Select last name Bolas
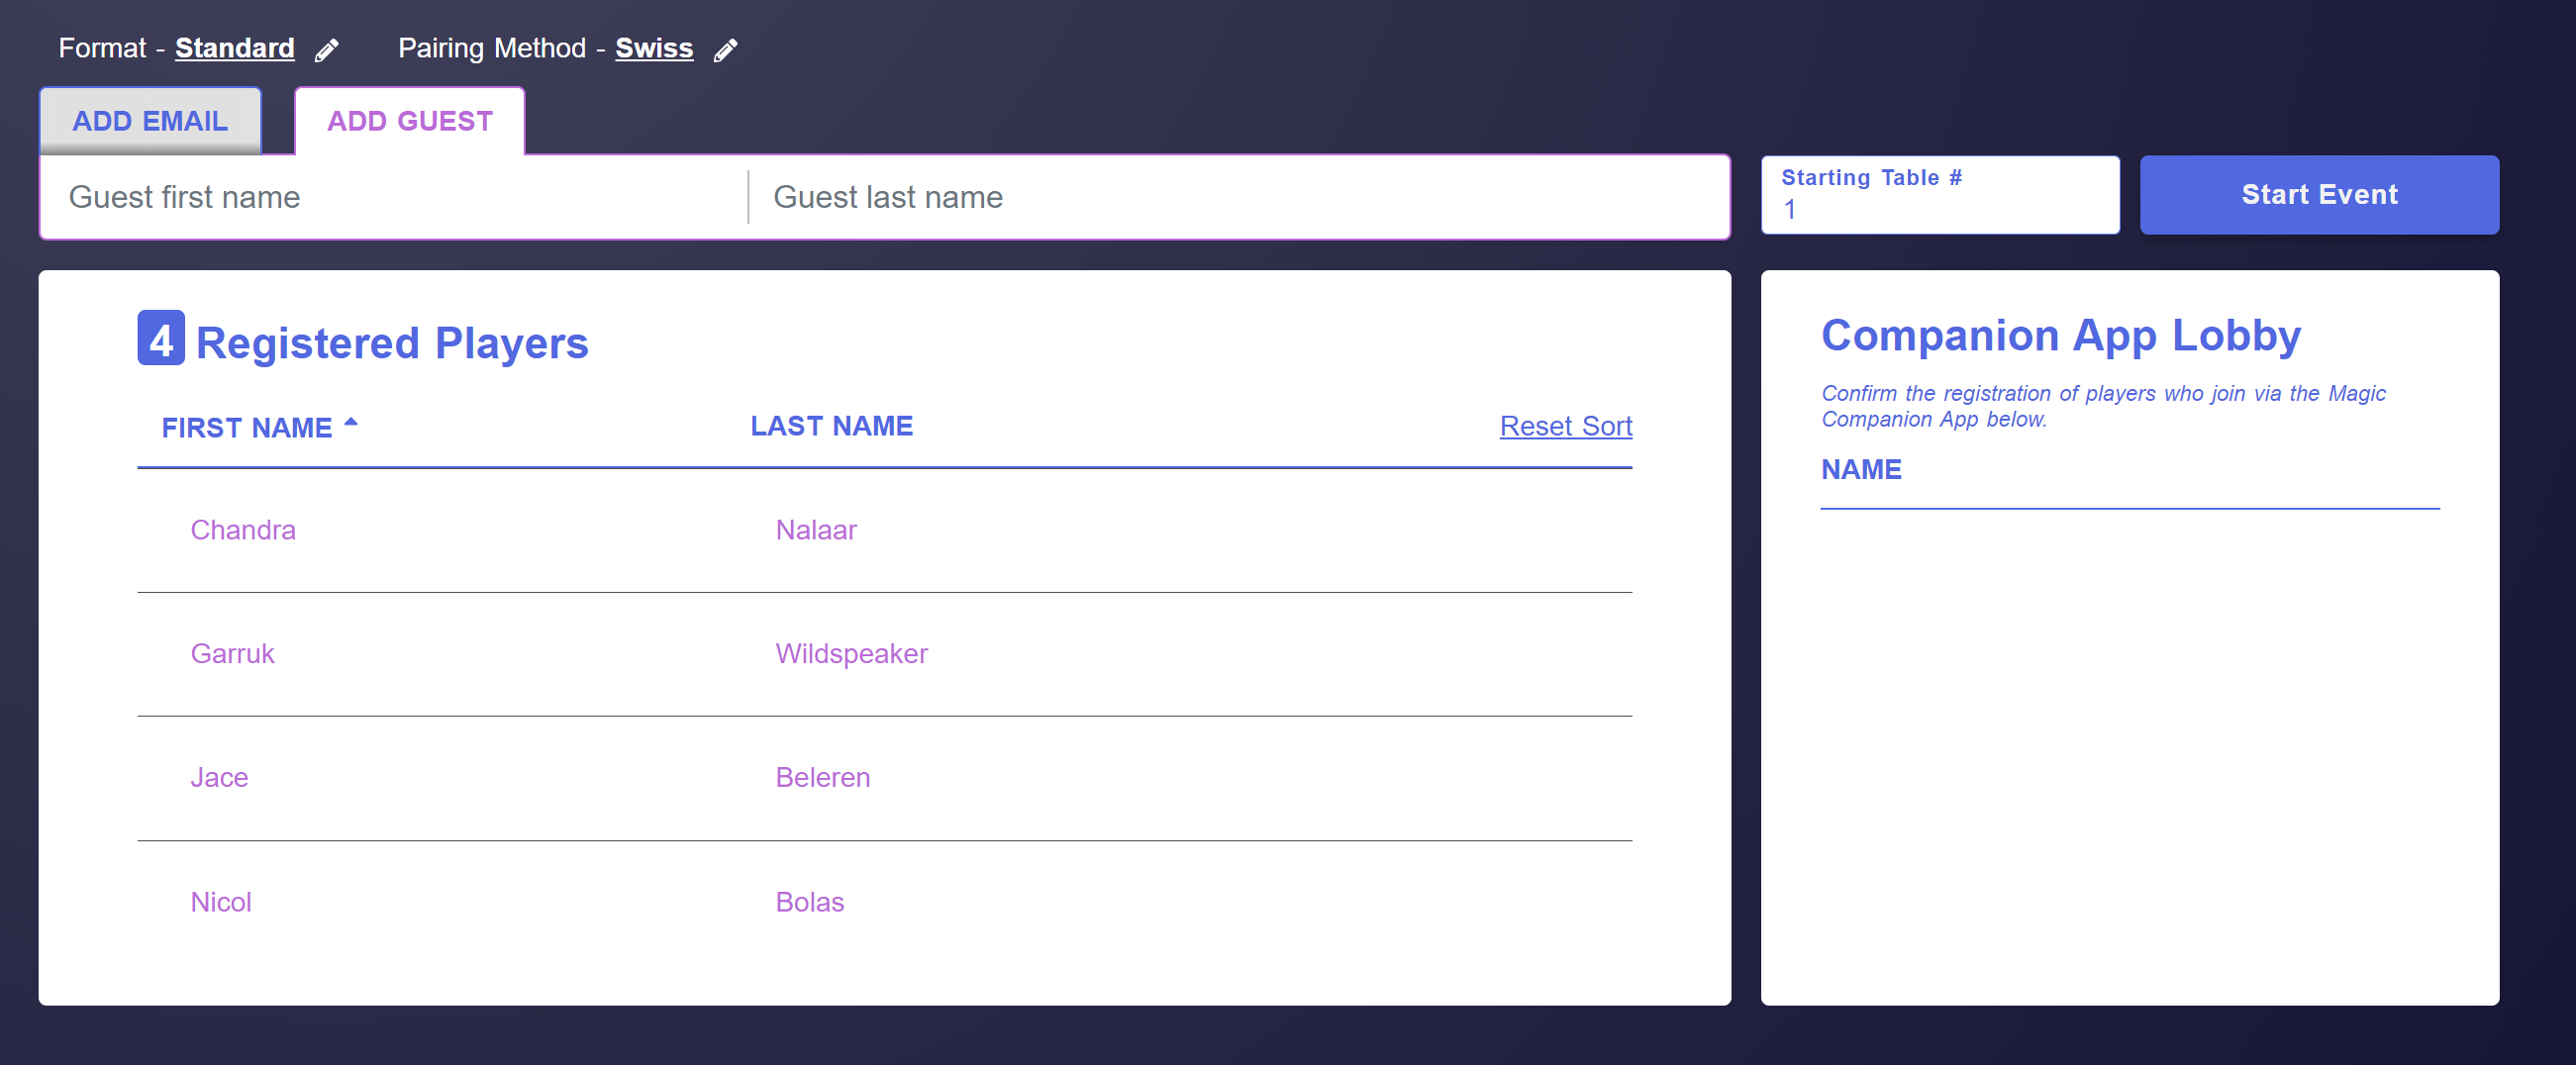 click(810, 902)
